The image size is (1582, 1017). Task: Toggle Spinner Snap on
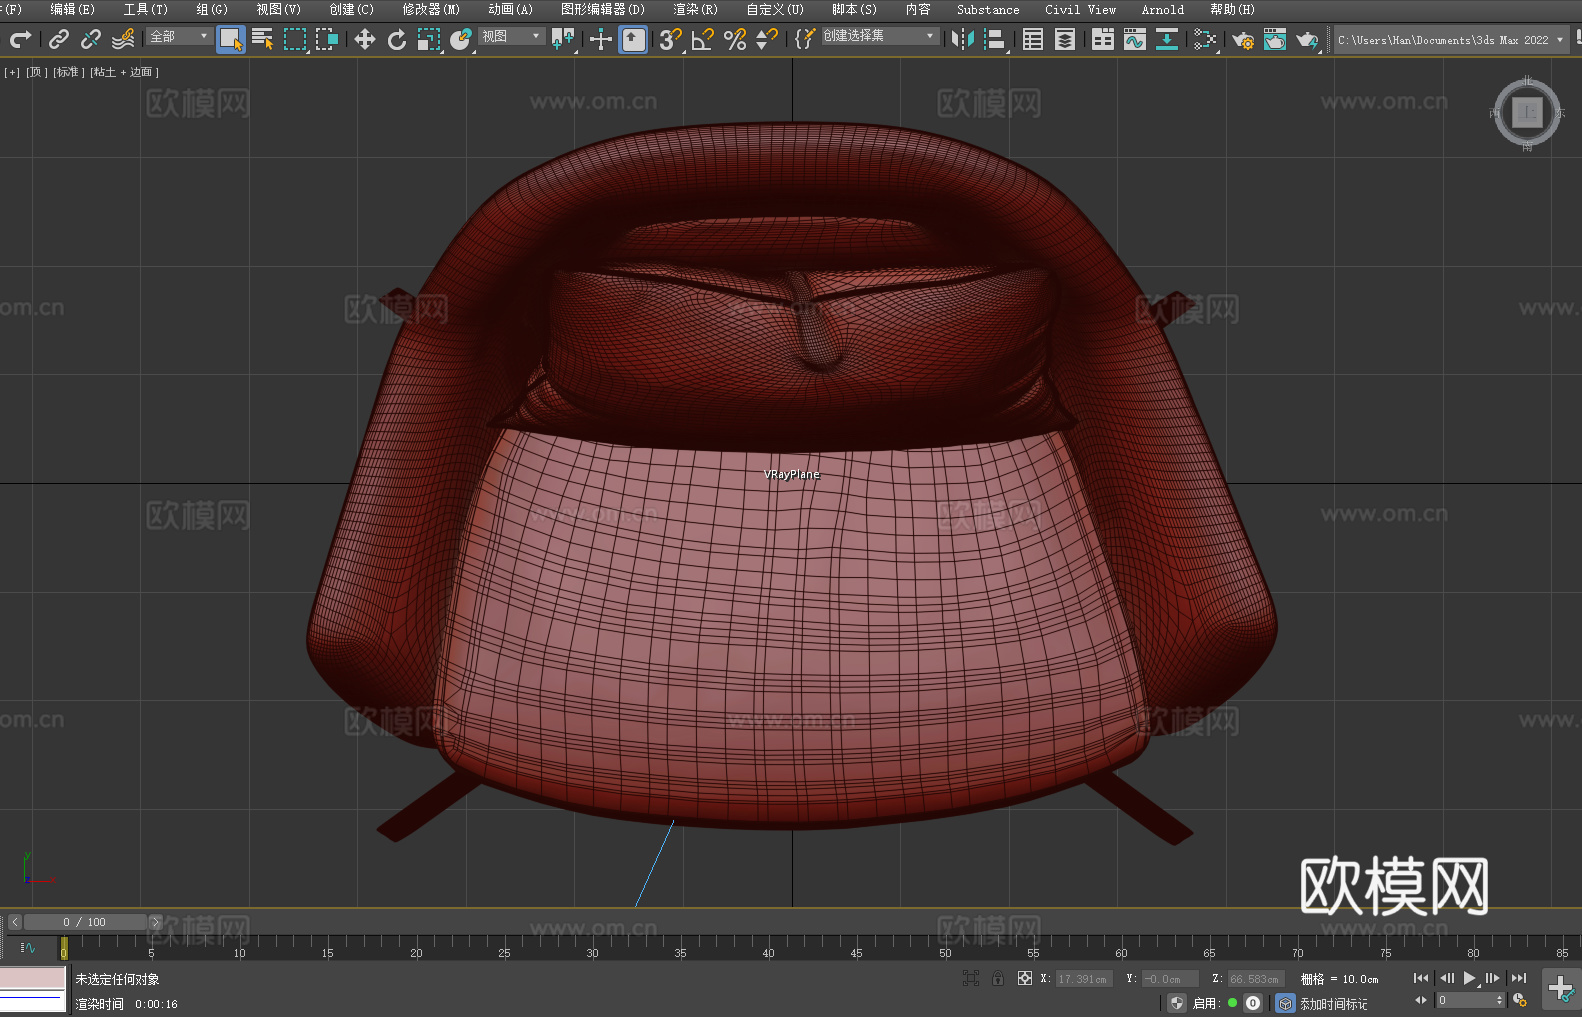pos(767,39)
